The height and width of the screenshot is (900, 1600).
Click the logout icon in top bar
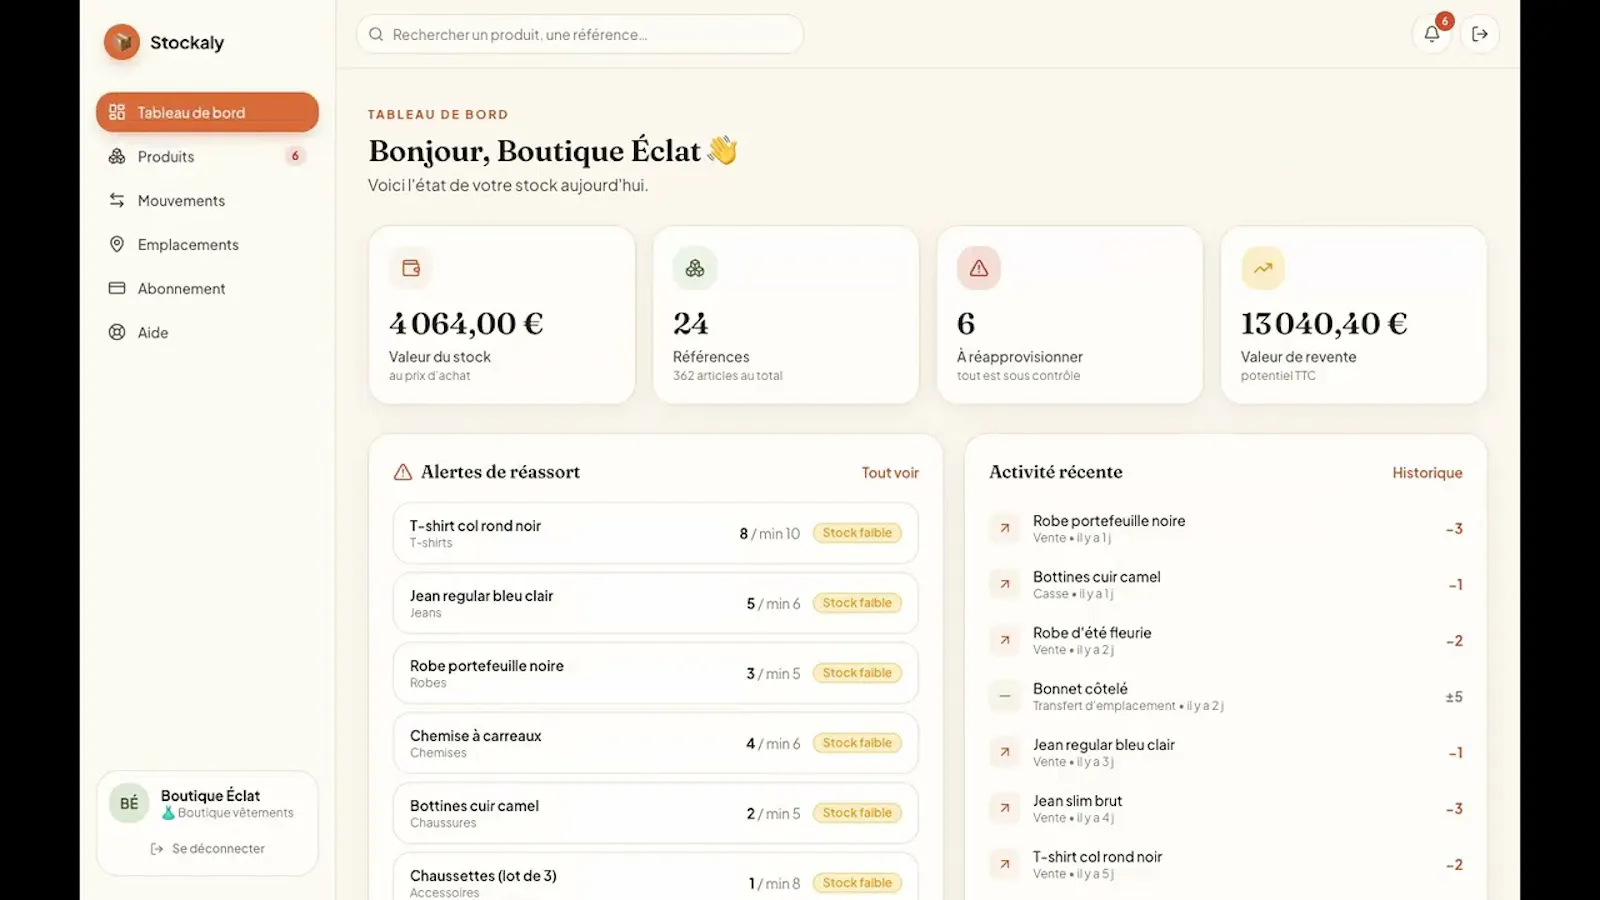coord(1480,34)
